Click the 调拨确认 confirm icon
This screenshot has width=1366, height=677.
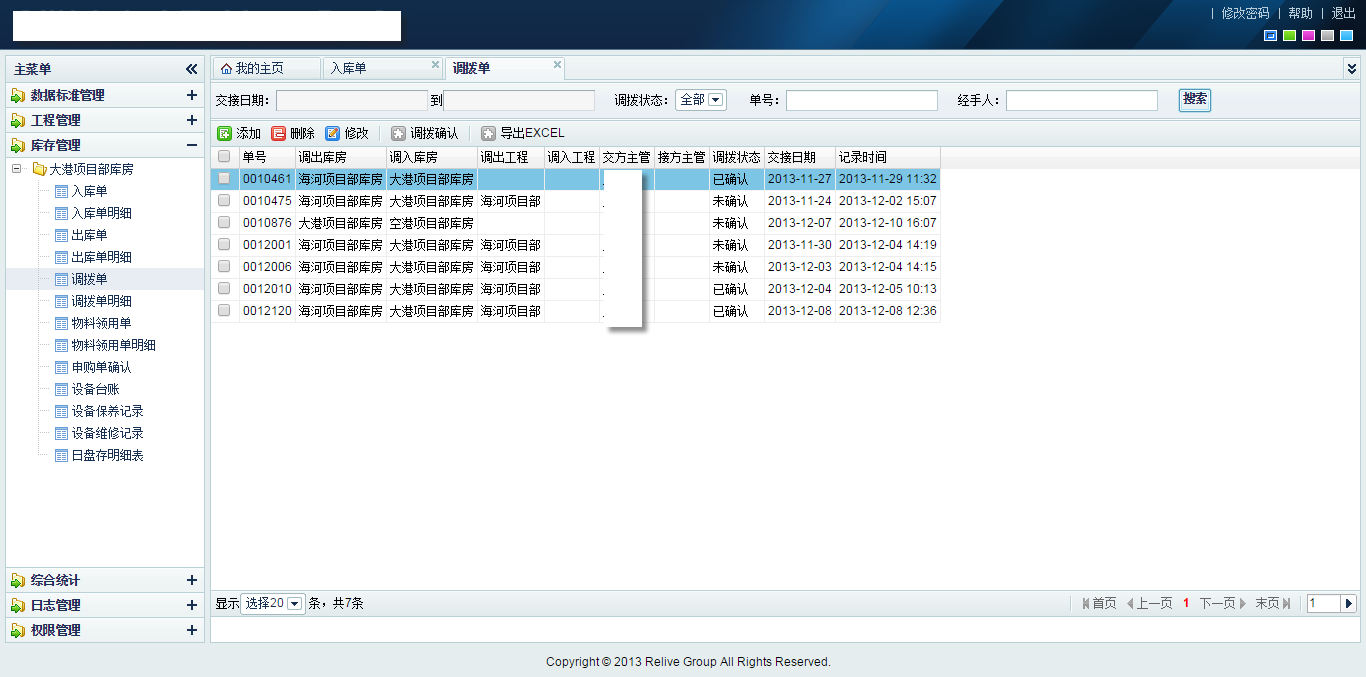(x=399, y=133)
